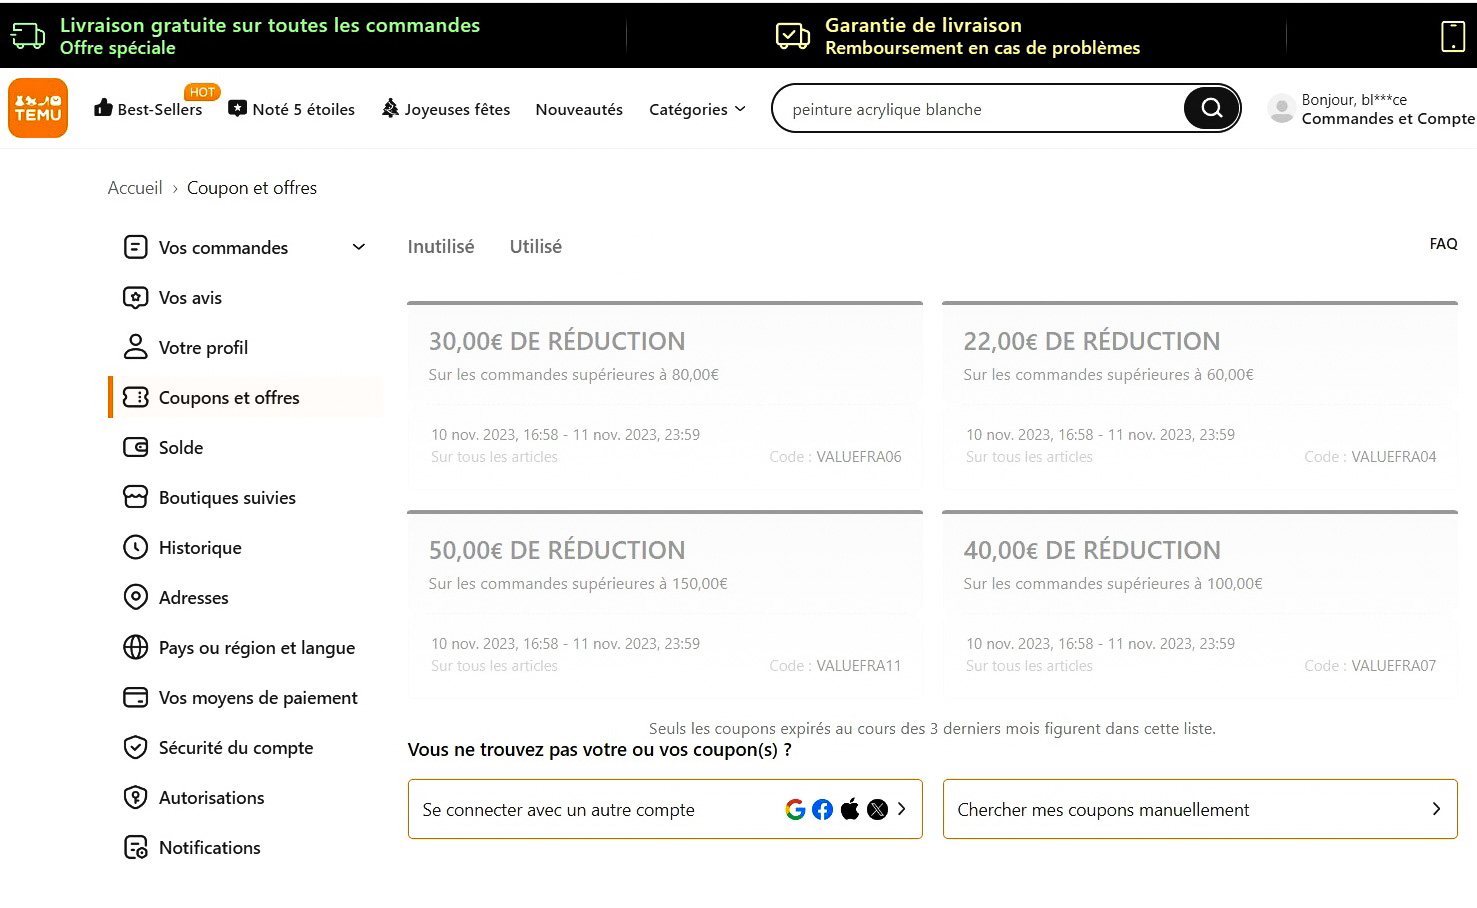Switch to the Utilisé tab
Viewport: 1477px width, 908px height.
[535, 246]
